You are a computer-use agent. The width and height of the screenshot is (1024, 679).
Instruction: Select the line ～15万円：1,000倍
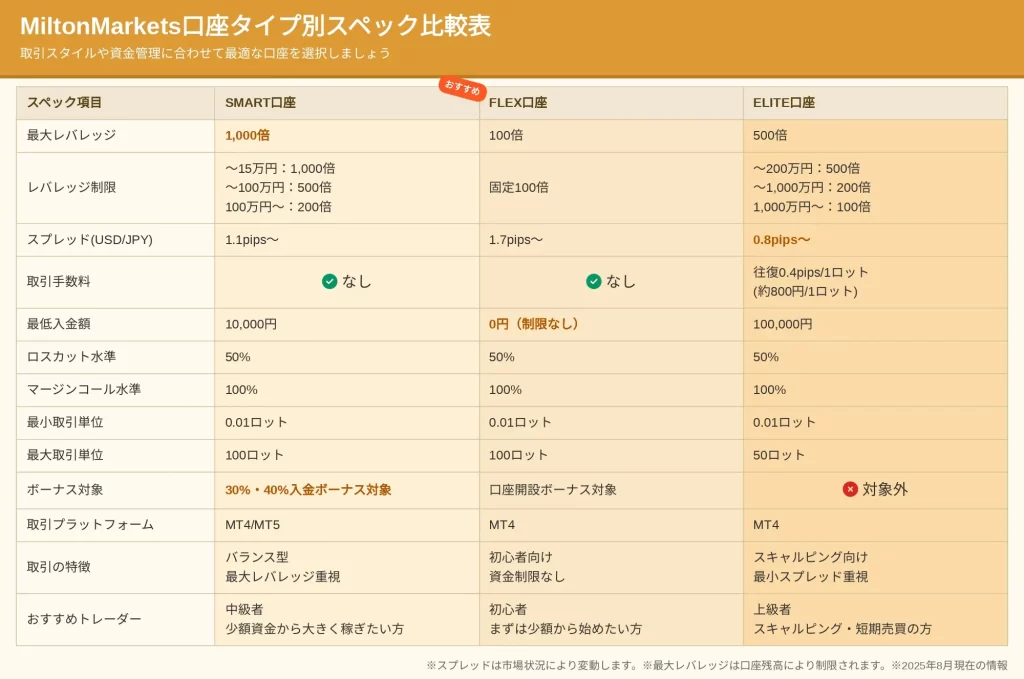(x=280, y=168)
